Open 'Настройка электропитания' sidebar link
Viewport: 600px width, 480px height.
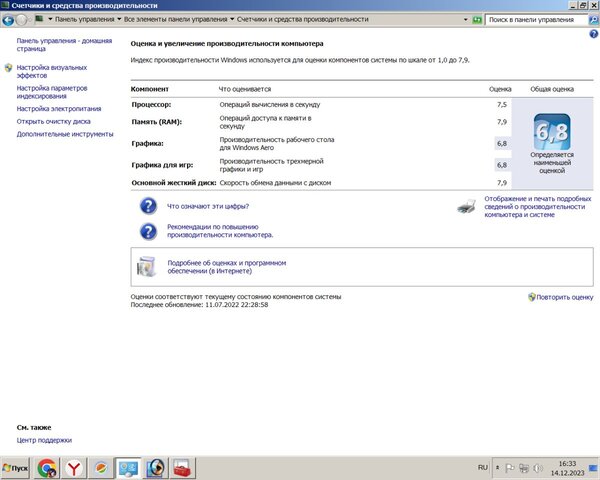tap(59, 108)
